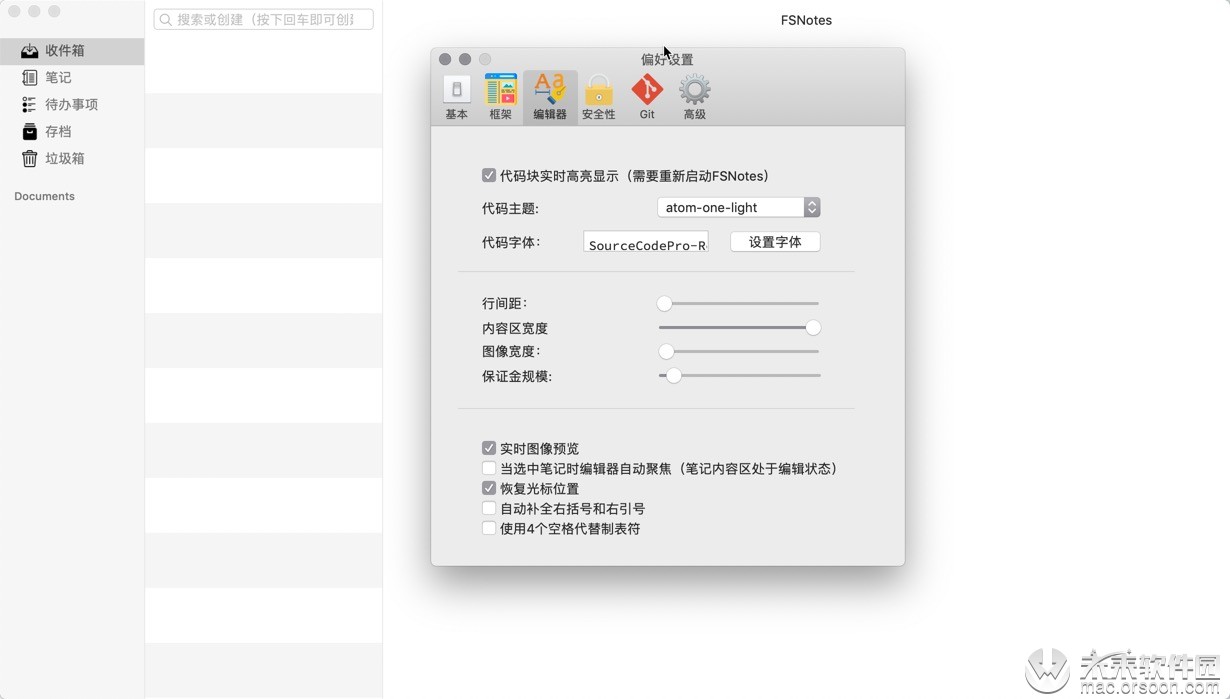This screenshot has height=699, width=1230.
Task: Minimize the 偏好设置 window
Action: point(465,59)
